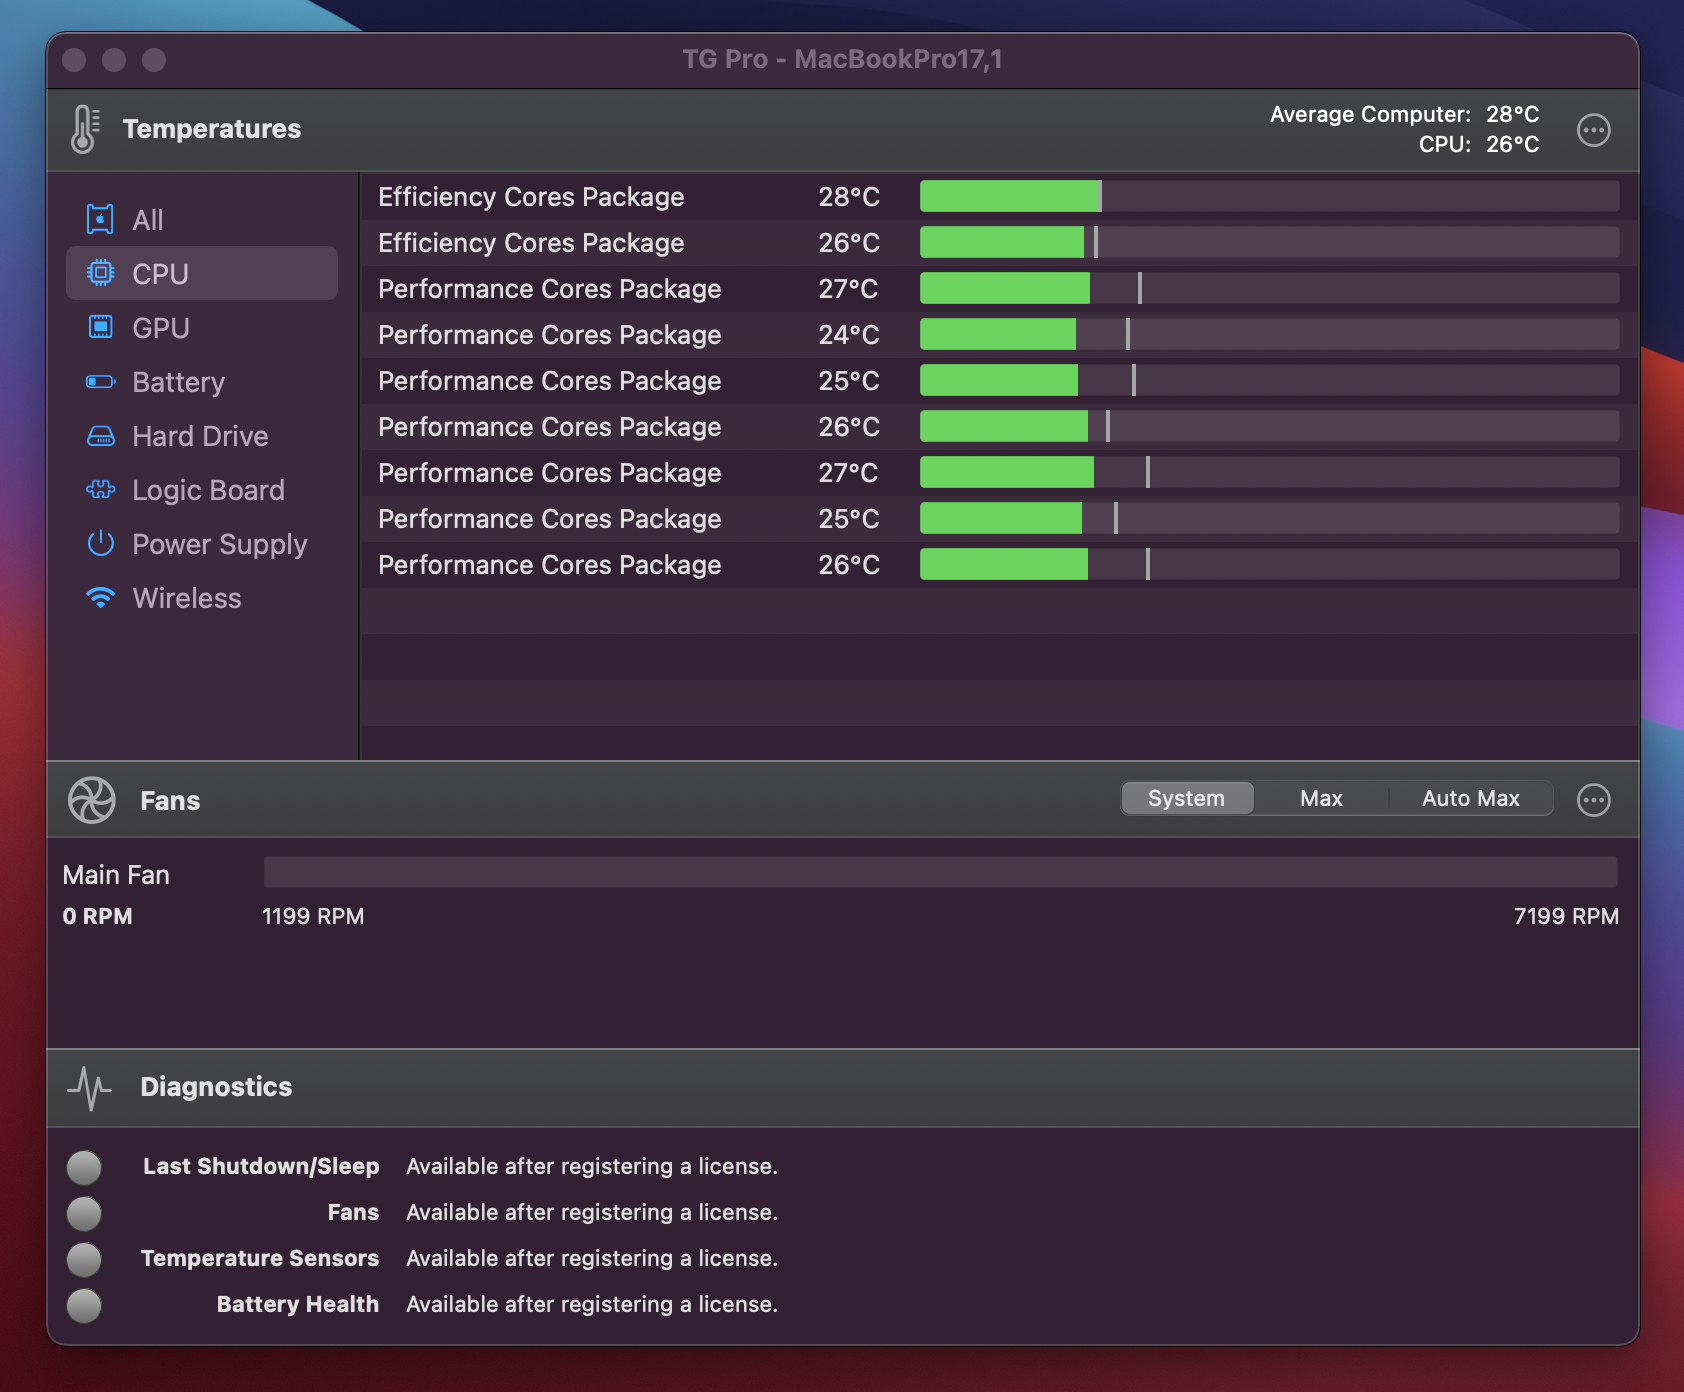Open the Logic Board sensor category
Image resolution: width=1684 pixels, height=1392 pixels.
pyautogui.click(x=202, y=489)
